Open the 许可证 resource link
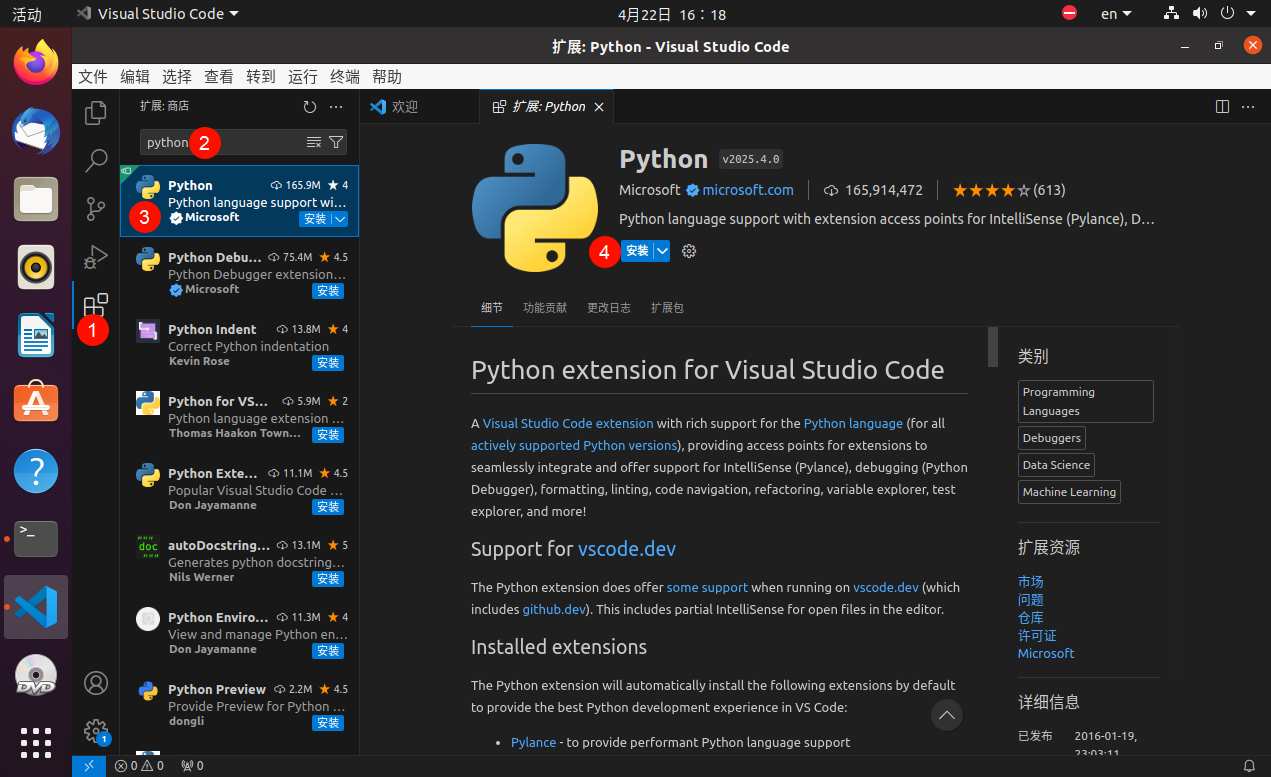The width and height of the screenshot is (1271, 777). pyautogui.click(x=1037, y=635)
